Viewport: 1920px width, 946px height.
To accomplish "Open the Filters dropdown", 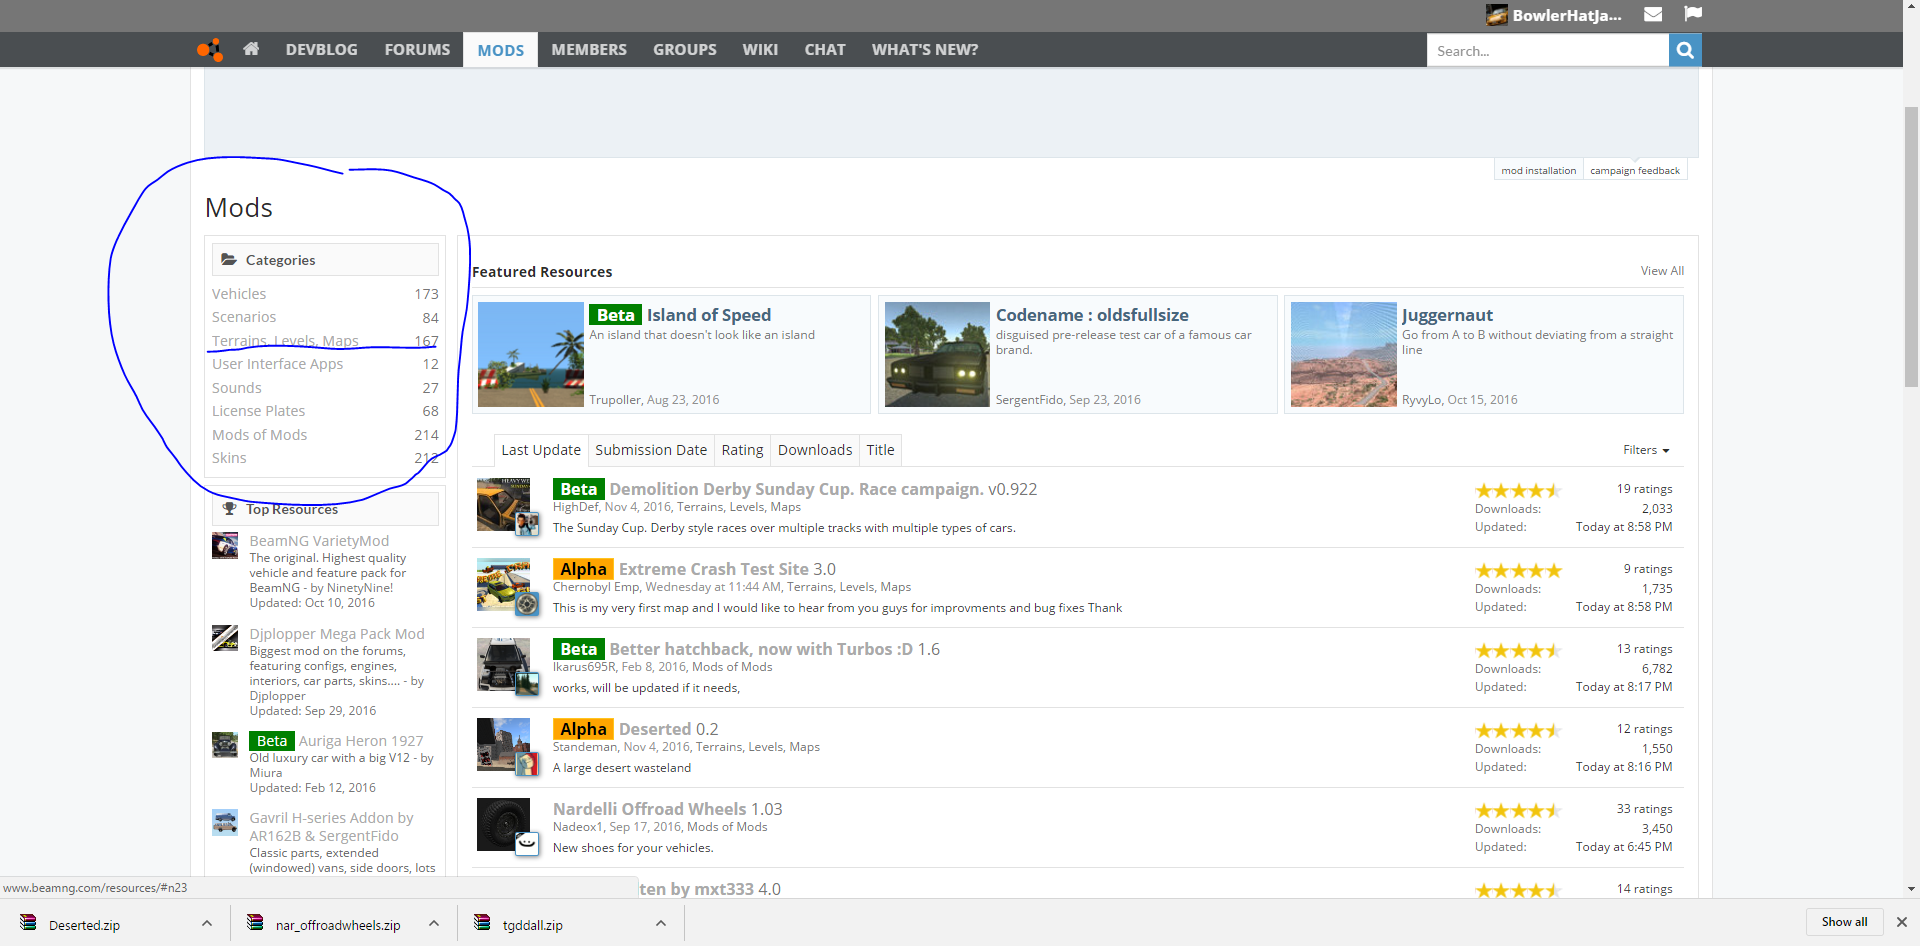I will (x=1646, y=450).
